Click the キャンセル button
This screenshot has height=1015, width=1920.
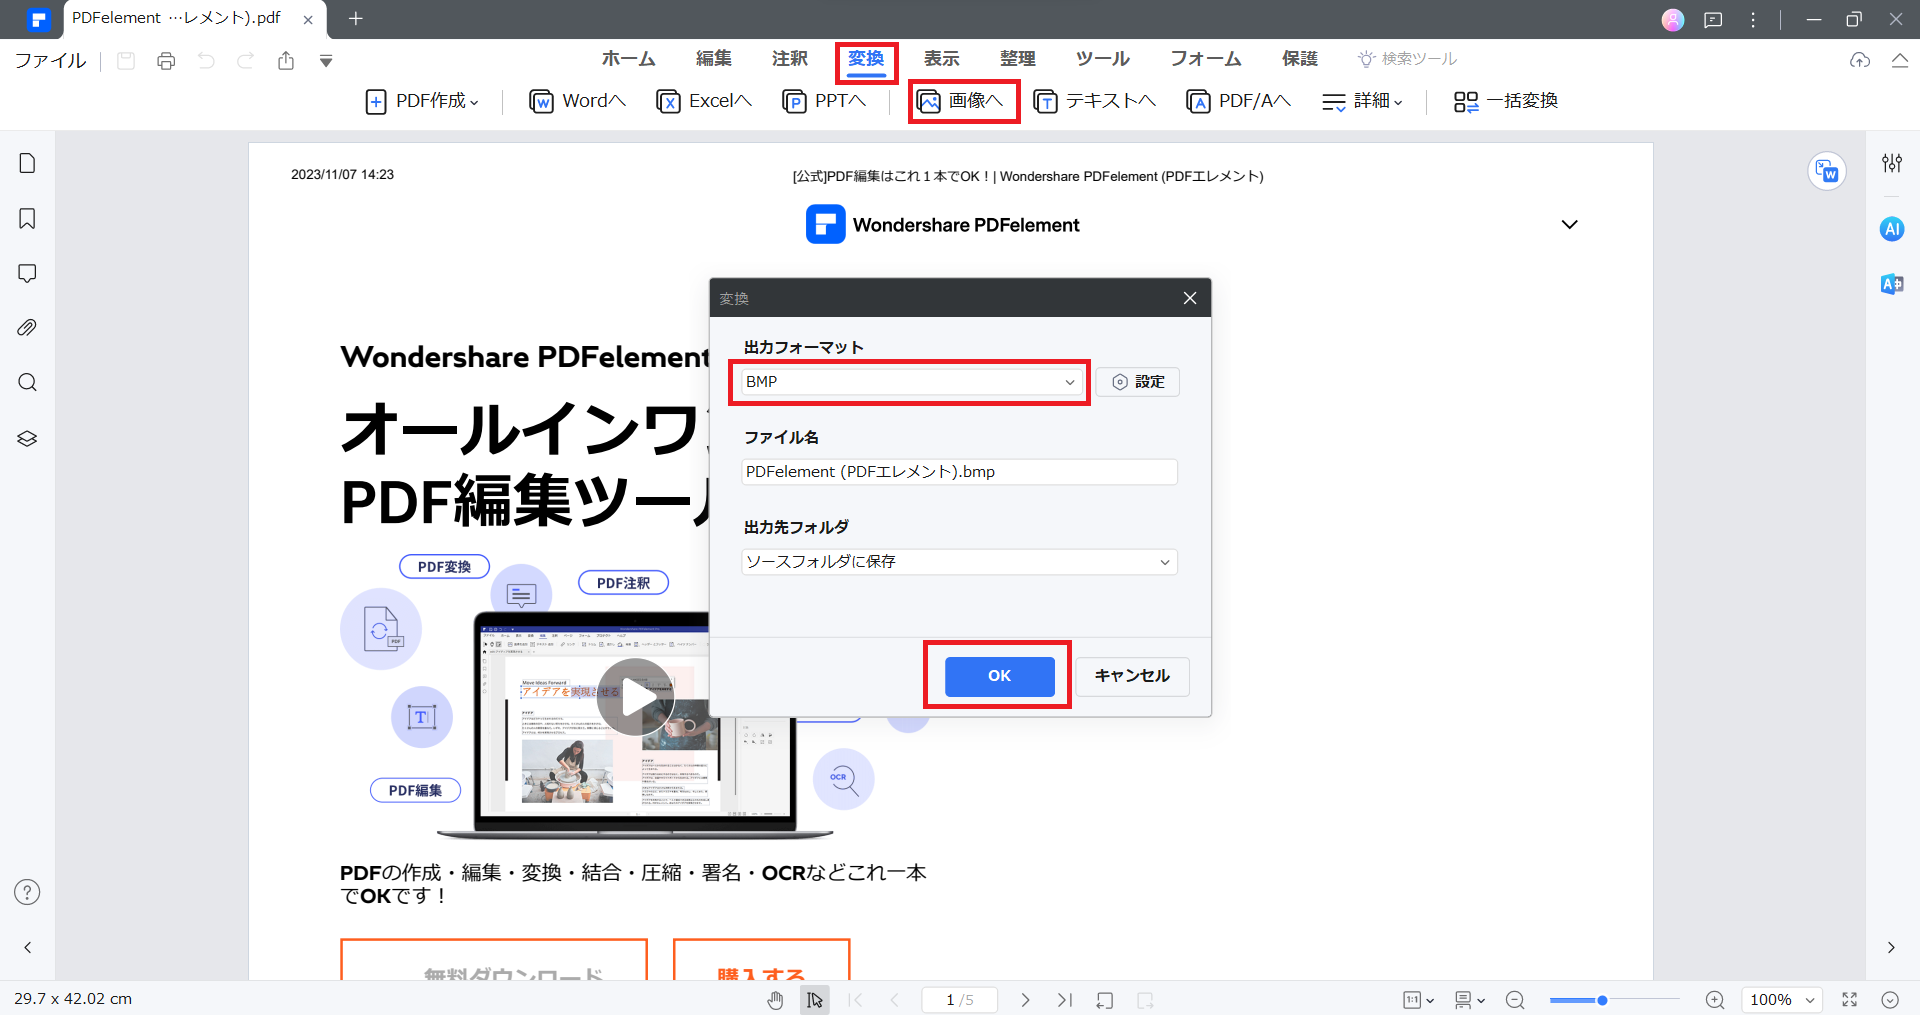pyautogui.click(x=1132, y=676)
